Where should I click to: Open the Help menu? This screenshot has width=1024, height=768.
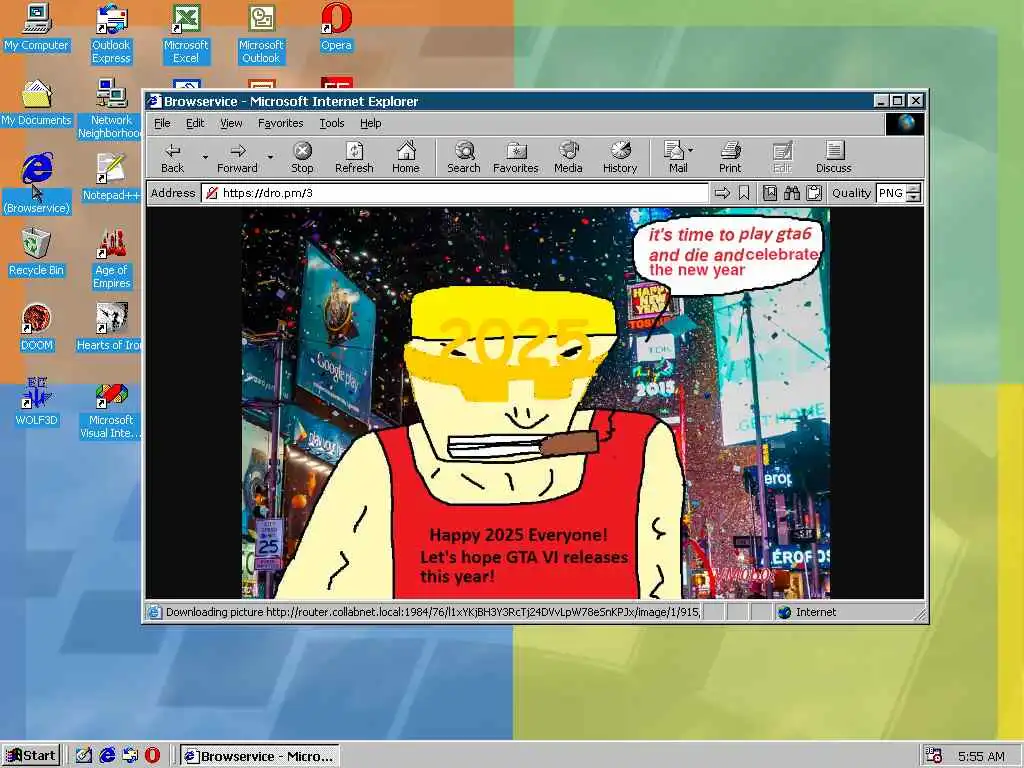(370, 123)
